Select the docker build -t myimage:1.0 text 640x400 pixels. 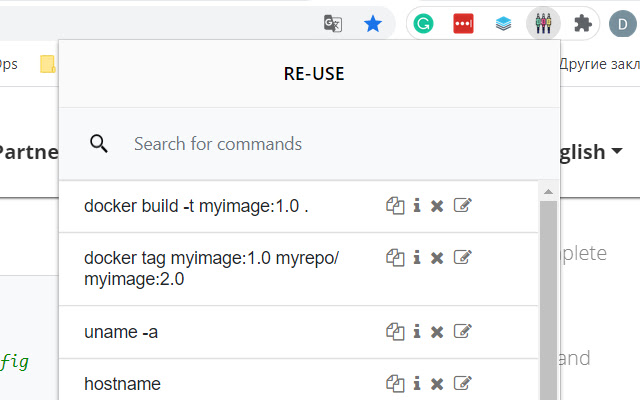(x=196, y=206)
